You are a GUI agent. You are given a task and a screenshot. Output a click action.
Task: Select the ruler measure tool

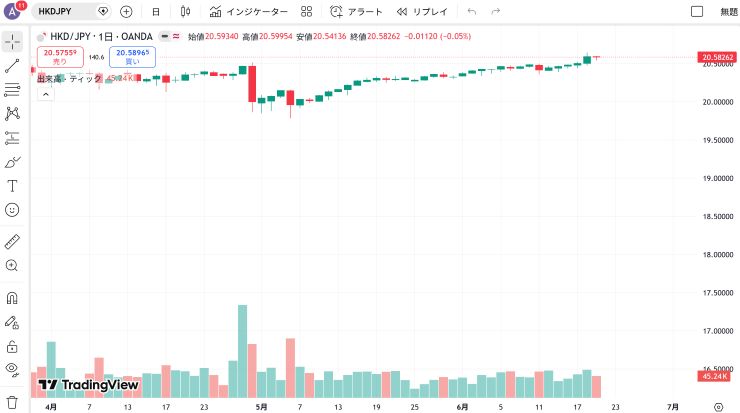click(12, 242)
